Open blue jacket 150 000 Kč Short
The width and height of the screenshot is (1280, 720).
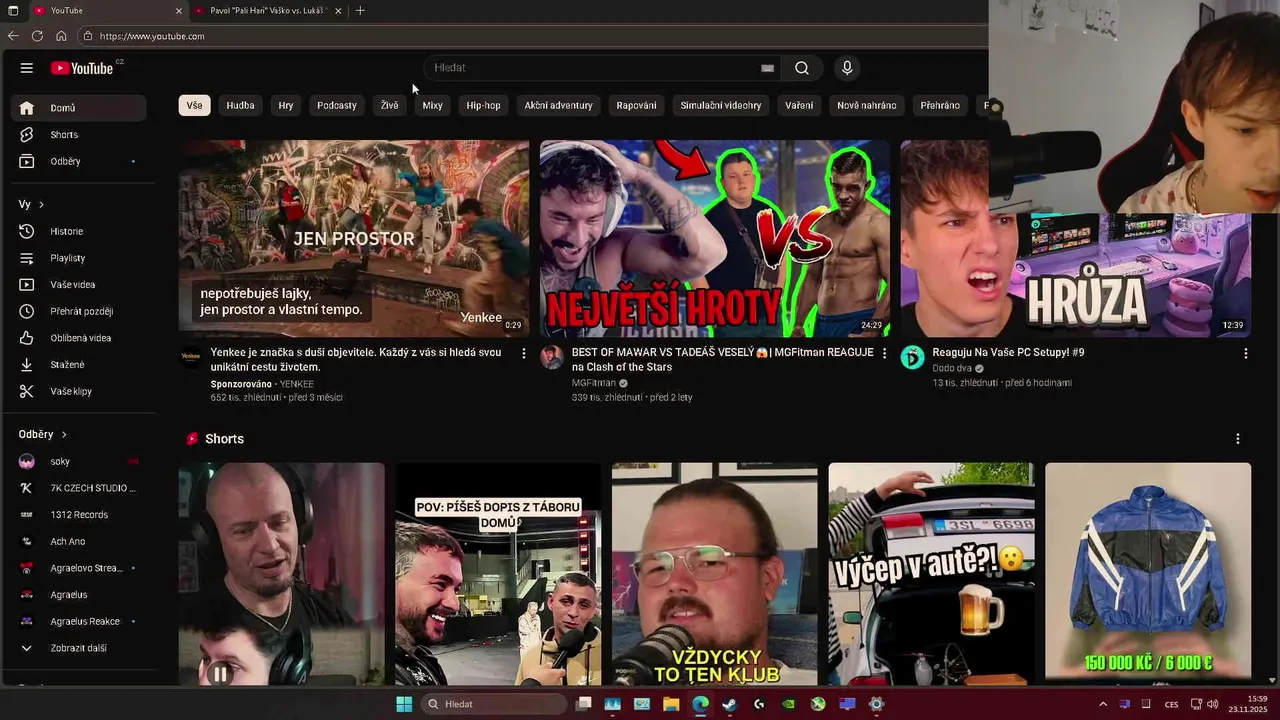(x=1148, y=573)
